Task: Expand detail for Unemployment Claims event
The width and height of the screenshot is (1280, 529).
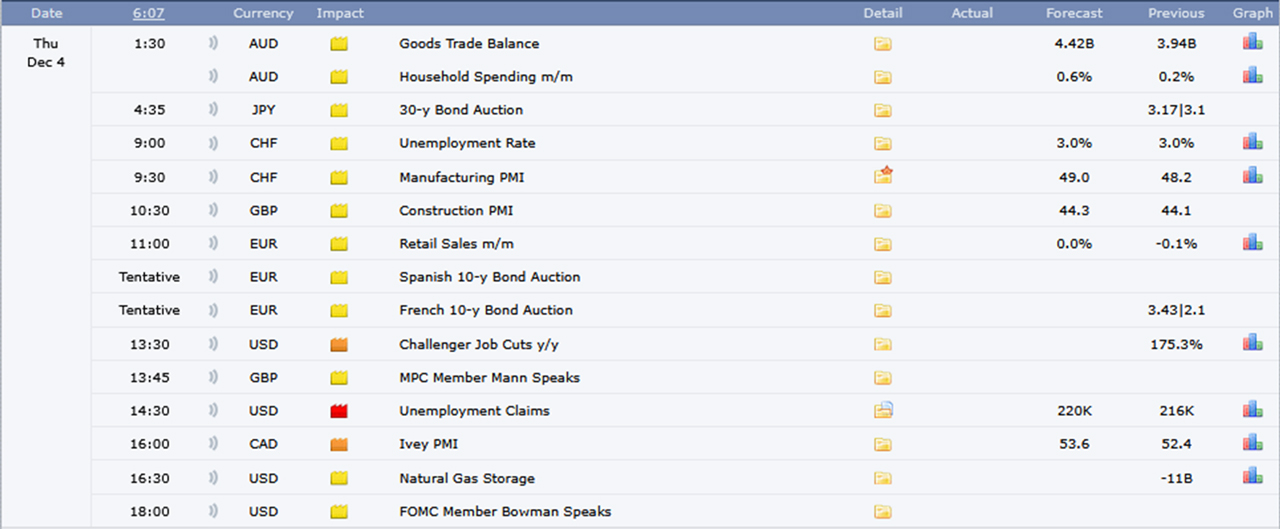Action: (882, 410)
